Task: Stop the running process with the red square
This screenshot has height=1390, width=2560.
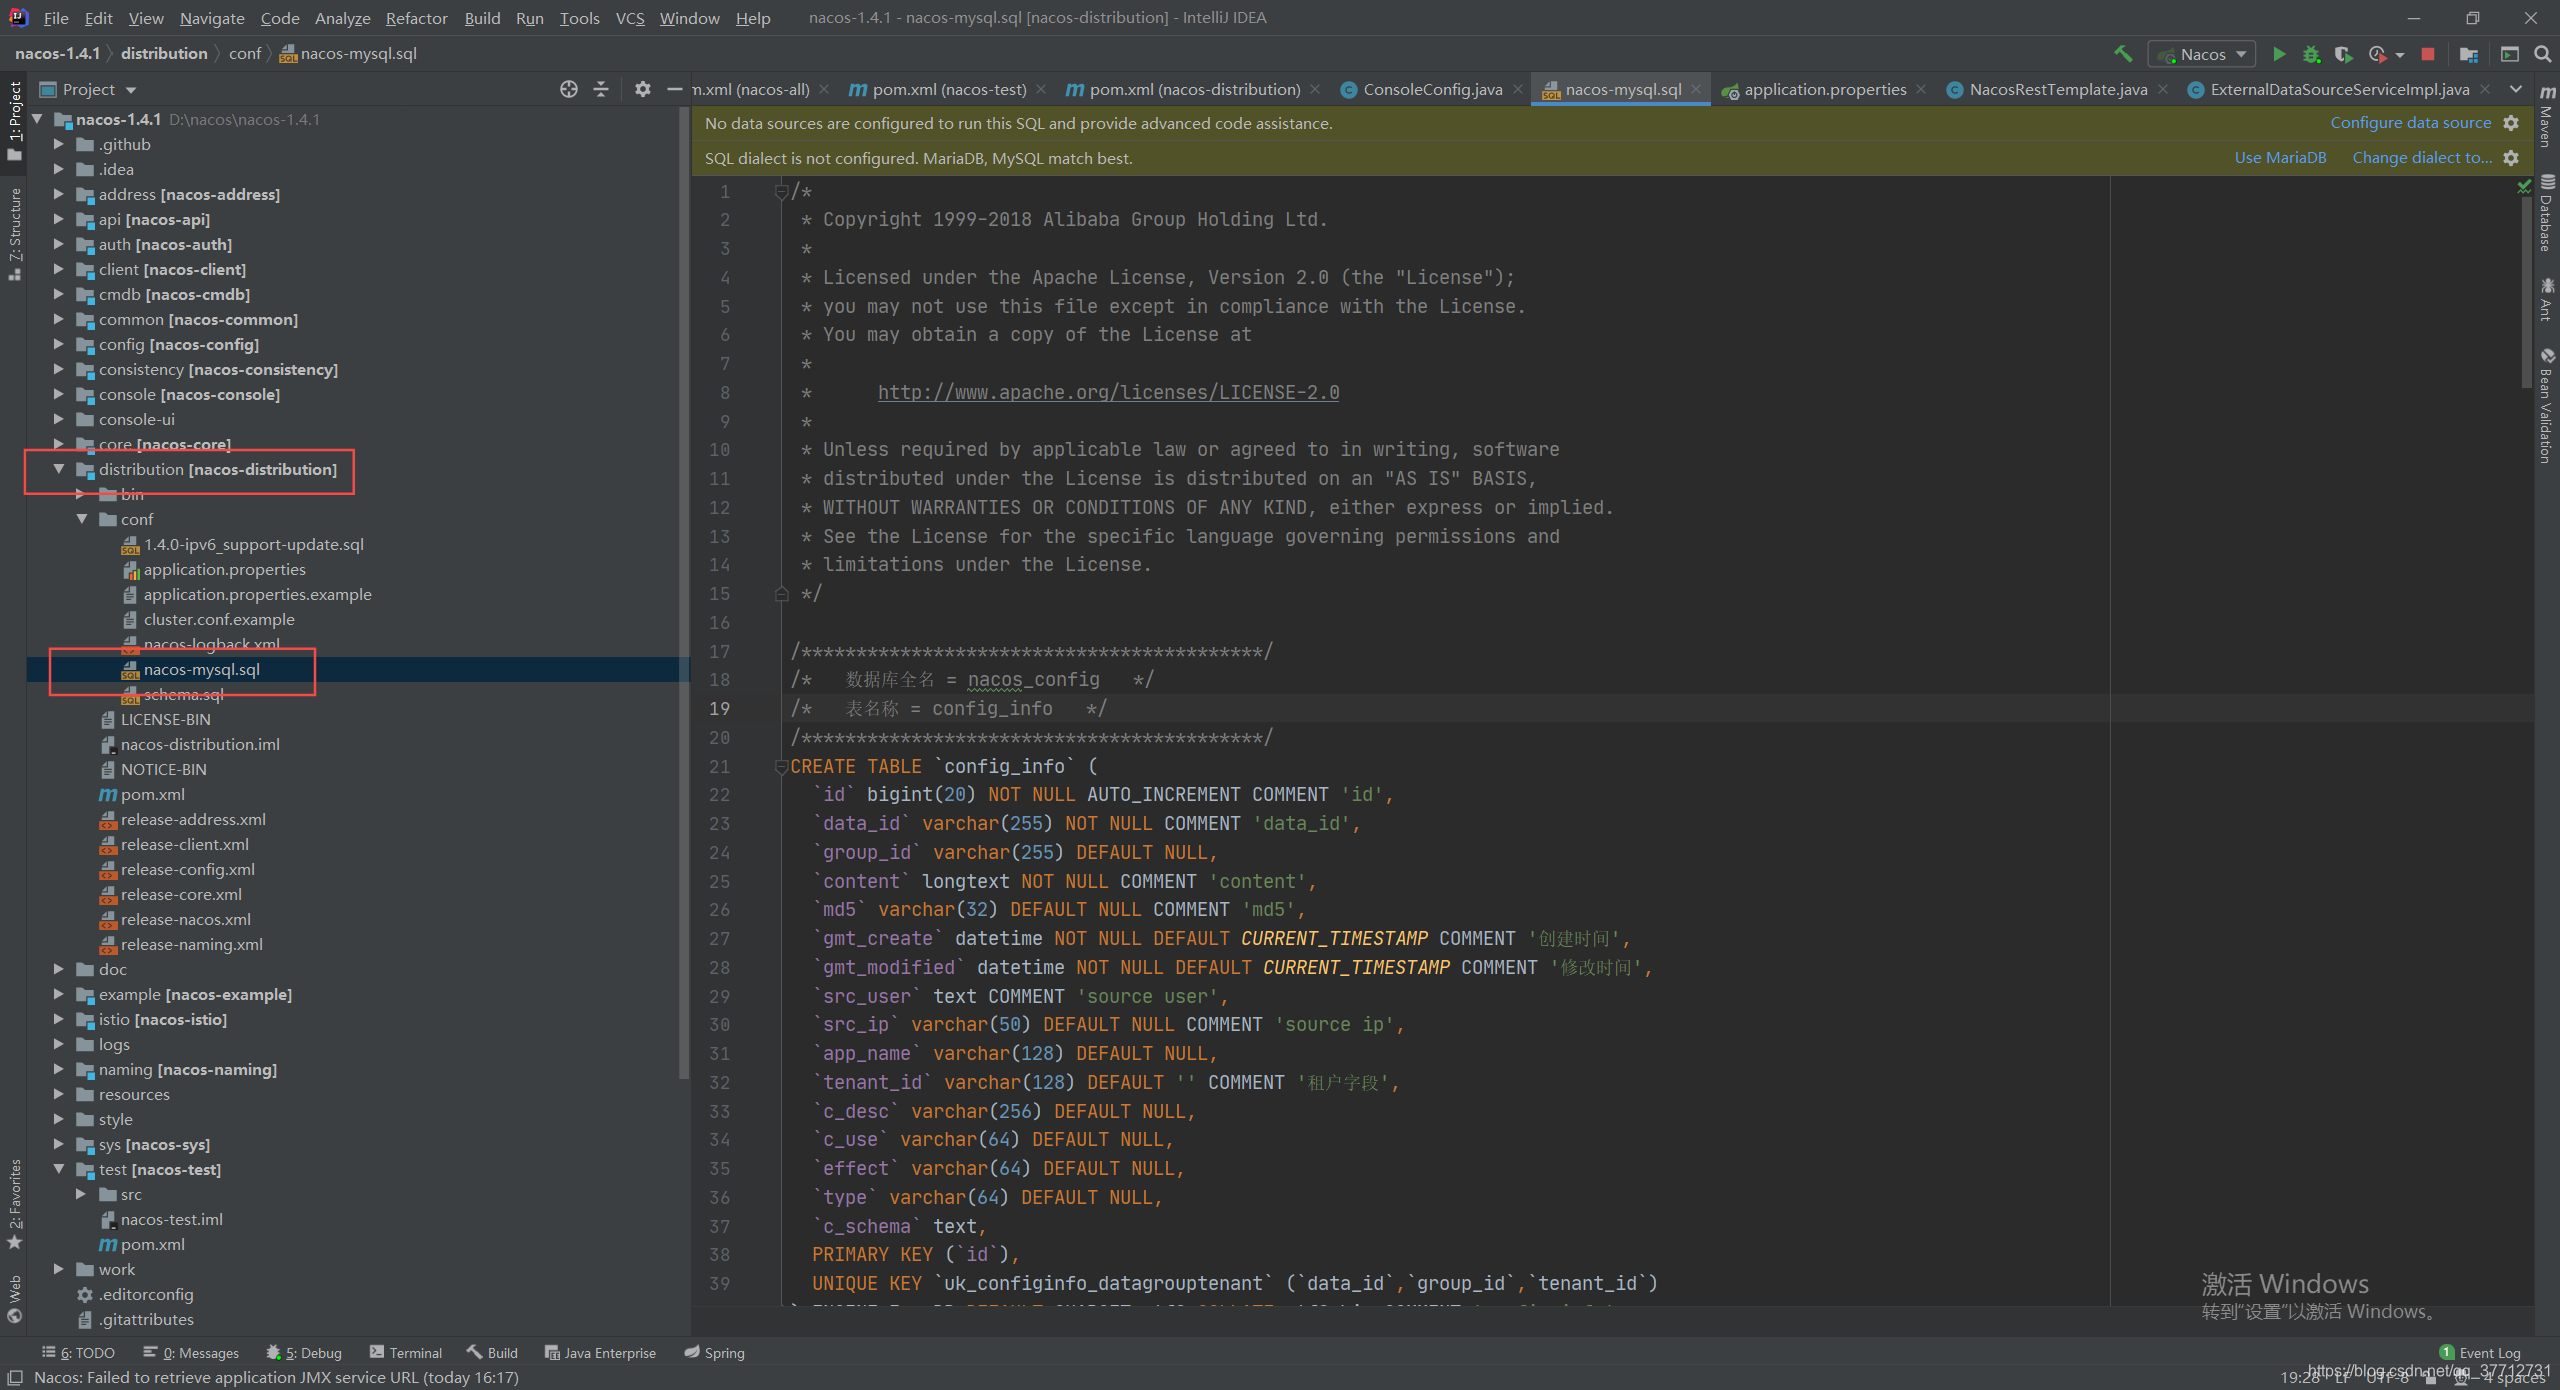Action: coord(2428,54)
